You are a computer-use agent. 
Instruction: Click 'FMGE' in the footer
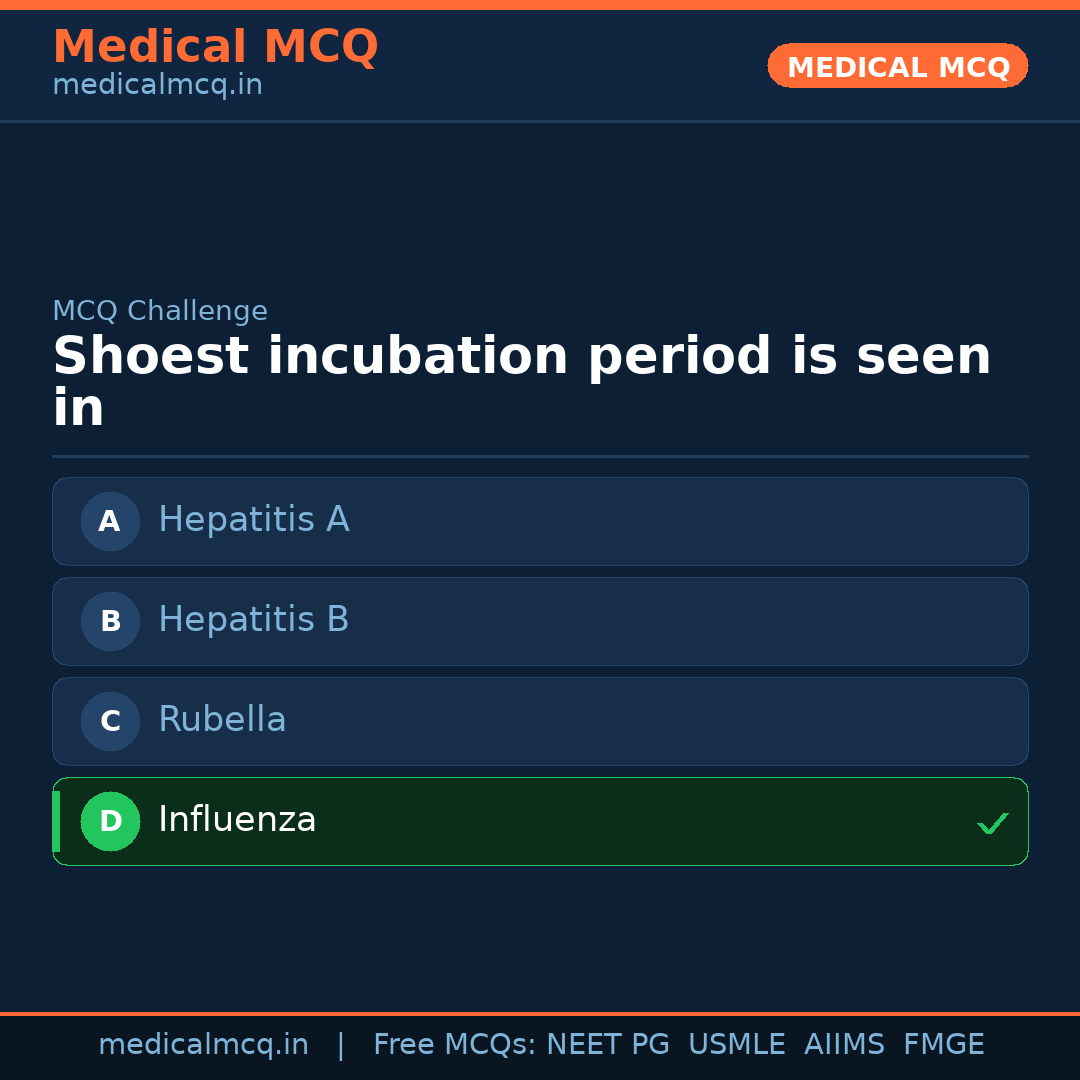click(943, 1045)
